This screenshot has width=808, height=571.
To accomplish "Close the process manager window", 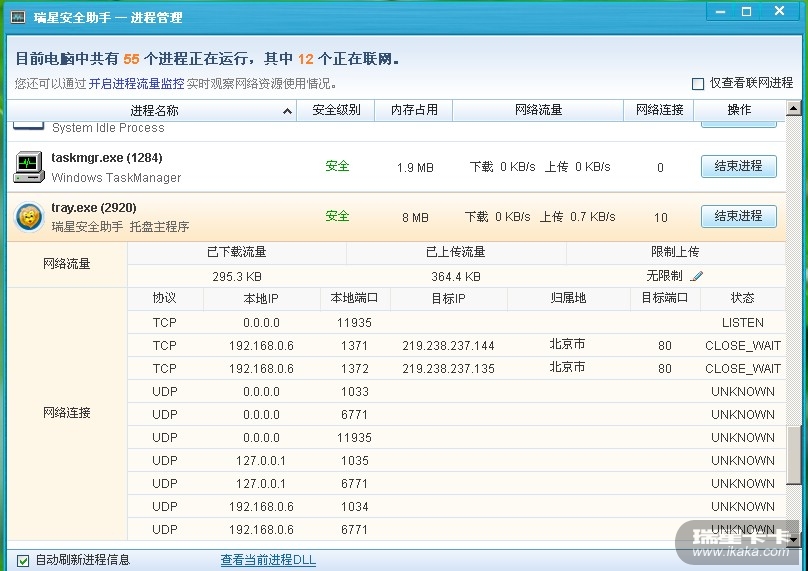I will click(778, 11).
